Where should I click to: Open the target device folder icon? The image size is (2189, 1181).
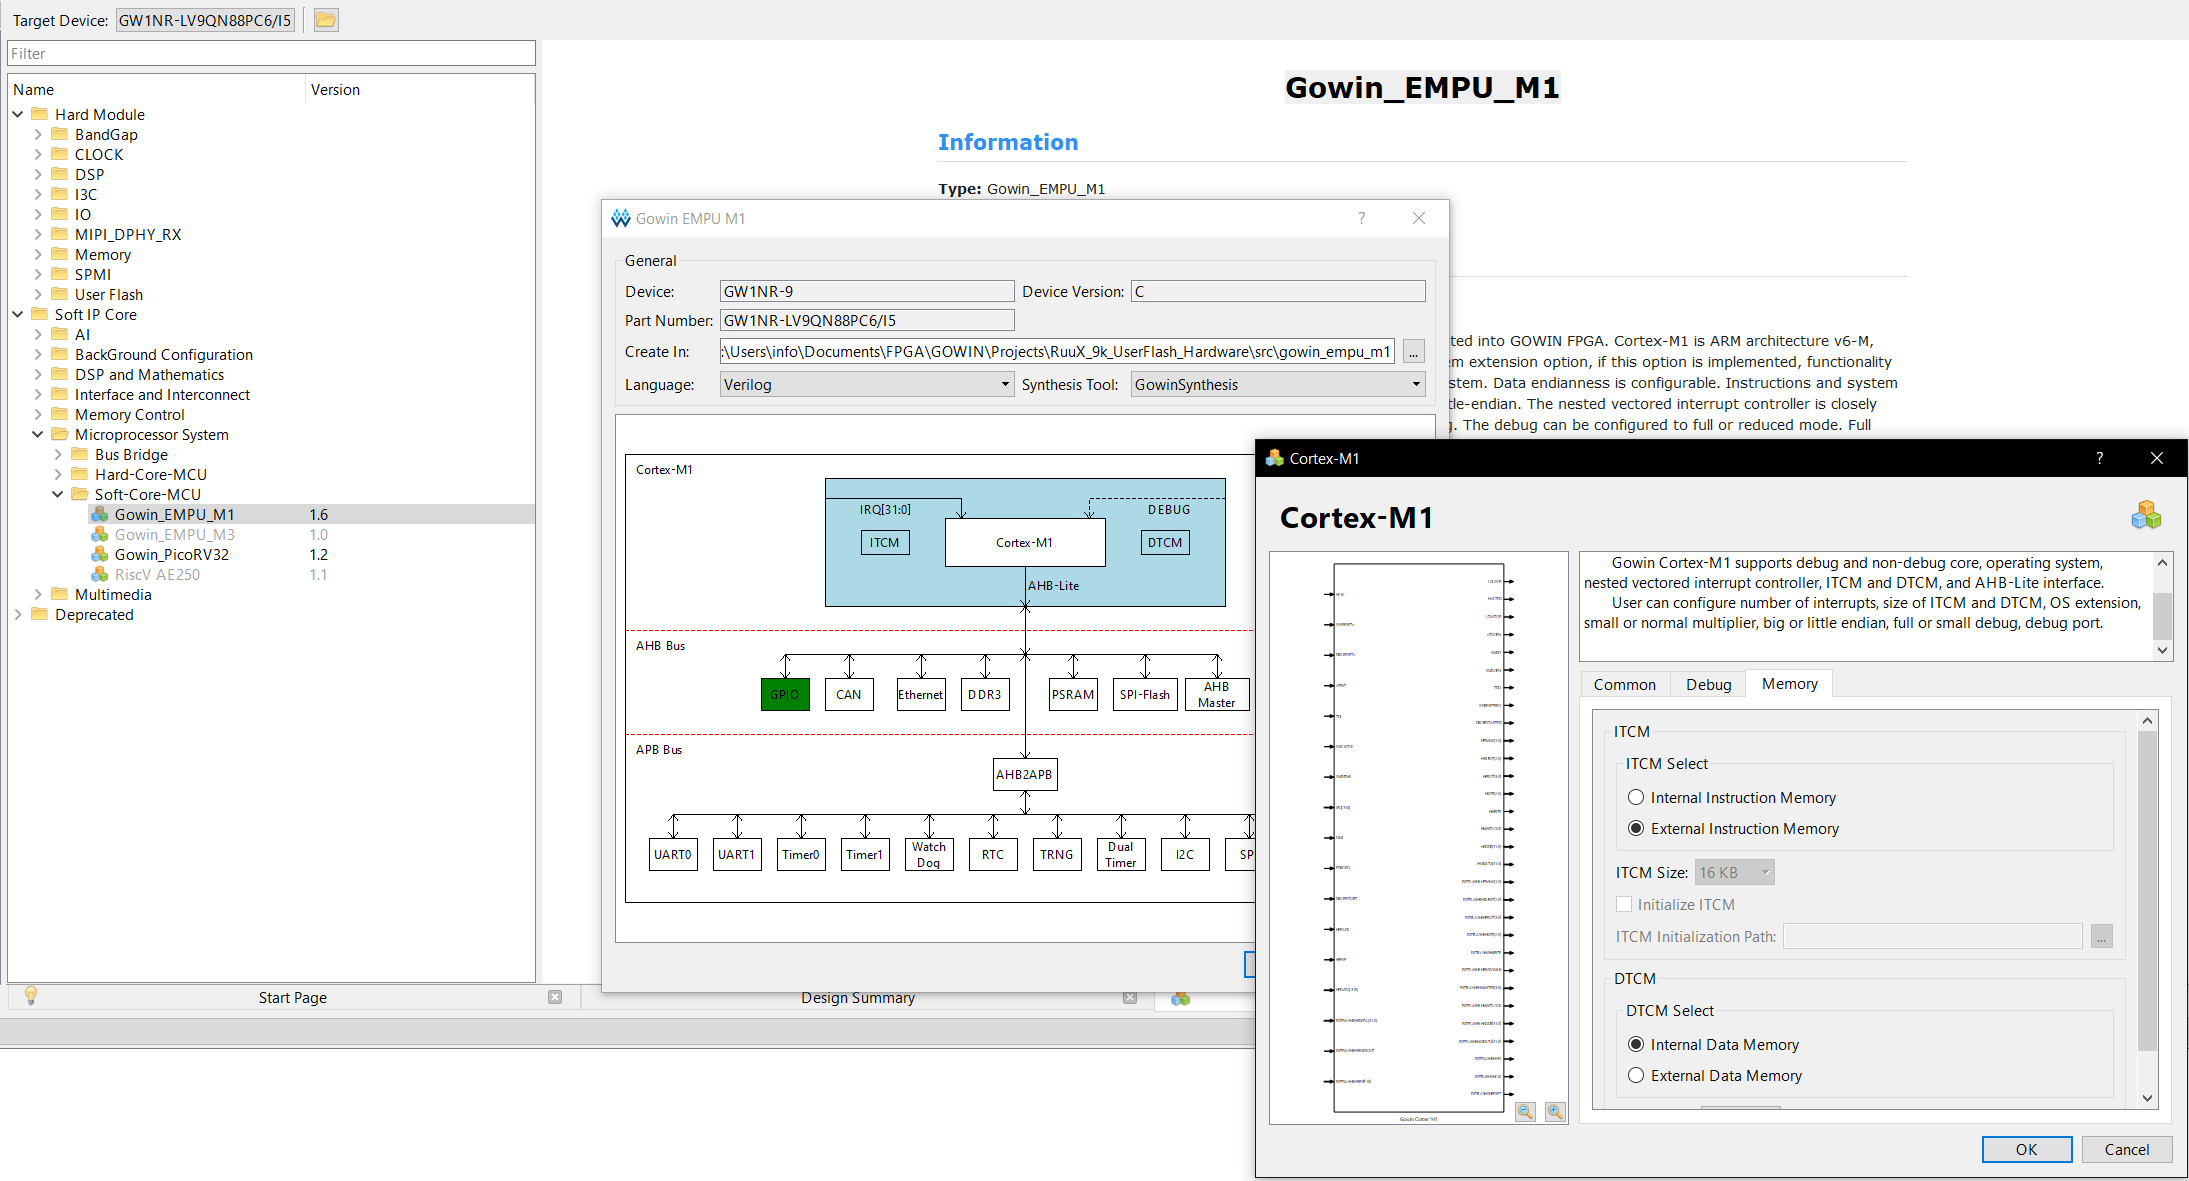(x=326, y=20)
